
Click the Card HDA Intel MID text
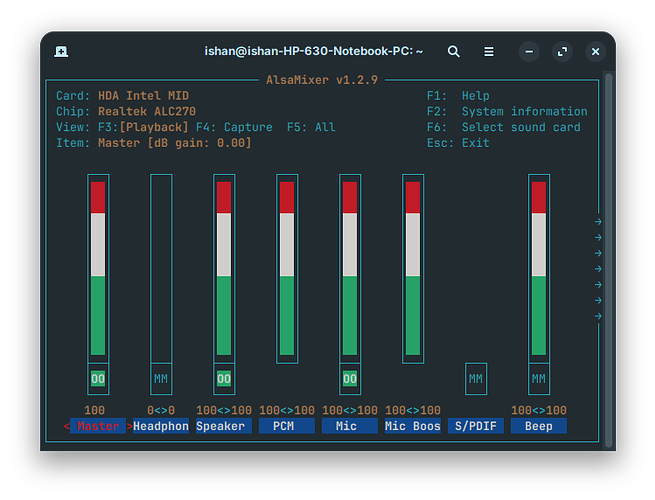coord(122,96)
